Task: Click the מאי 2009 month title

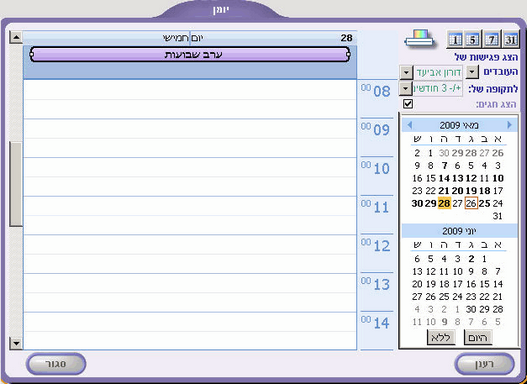Action: 459,125
